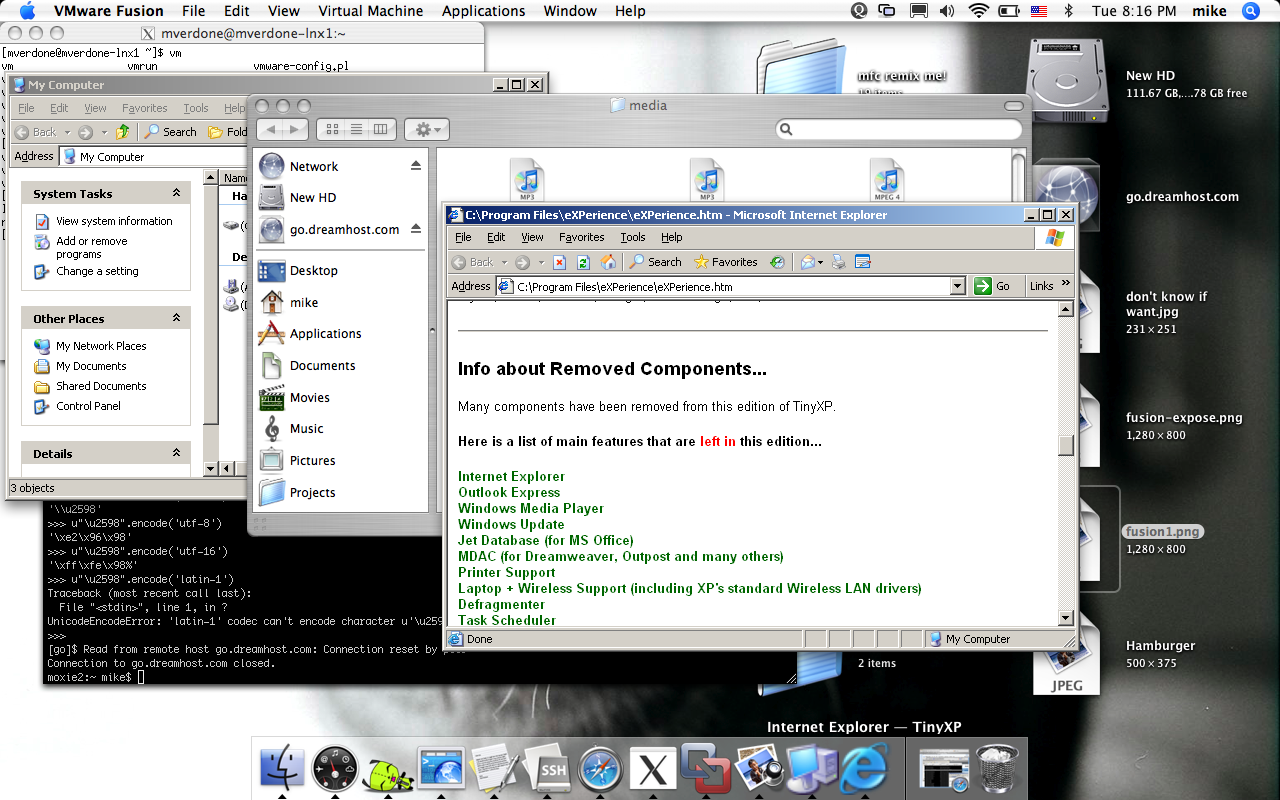Open the IE address bar dropdown arrow
Screen dimensions: 1280x800
pos(957,286)
